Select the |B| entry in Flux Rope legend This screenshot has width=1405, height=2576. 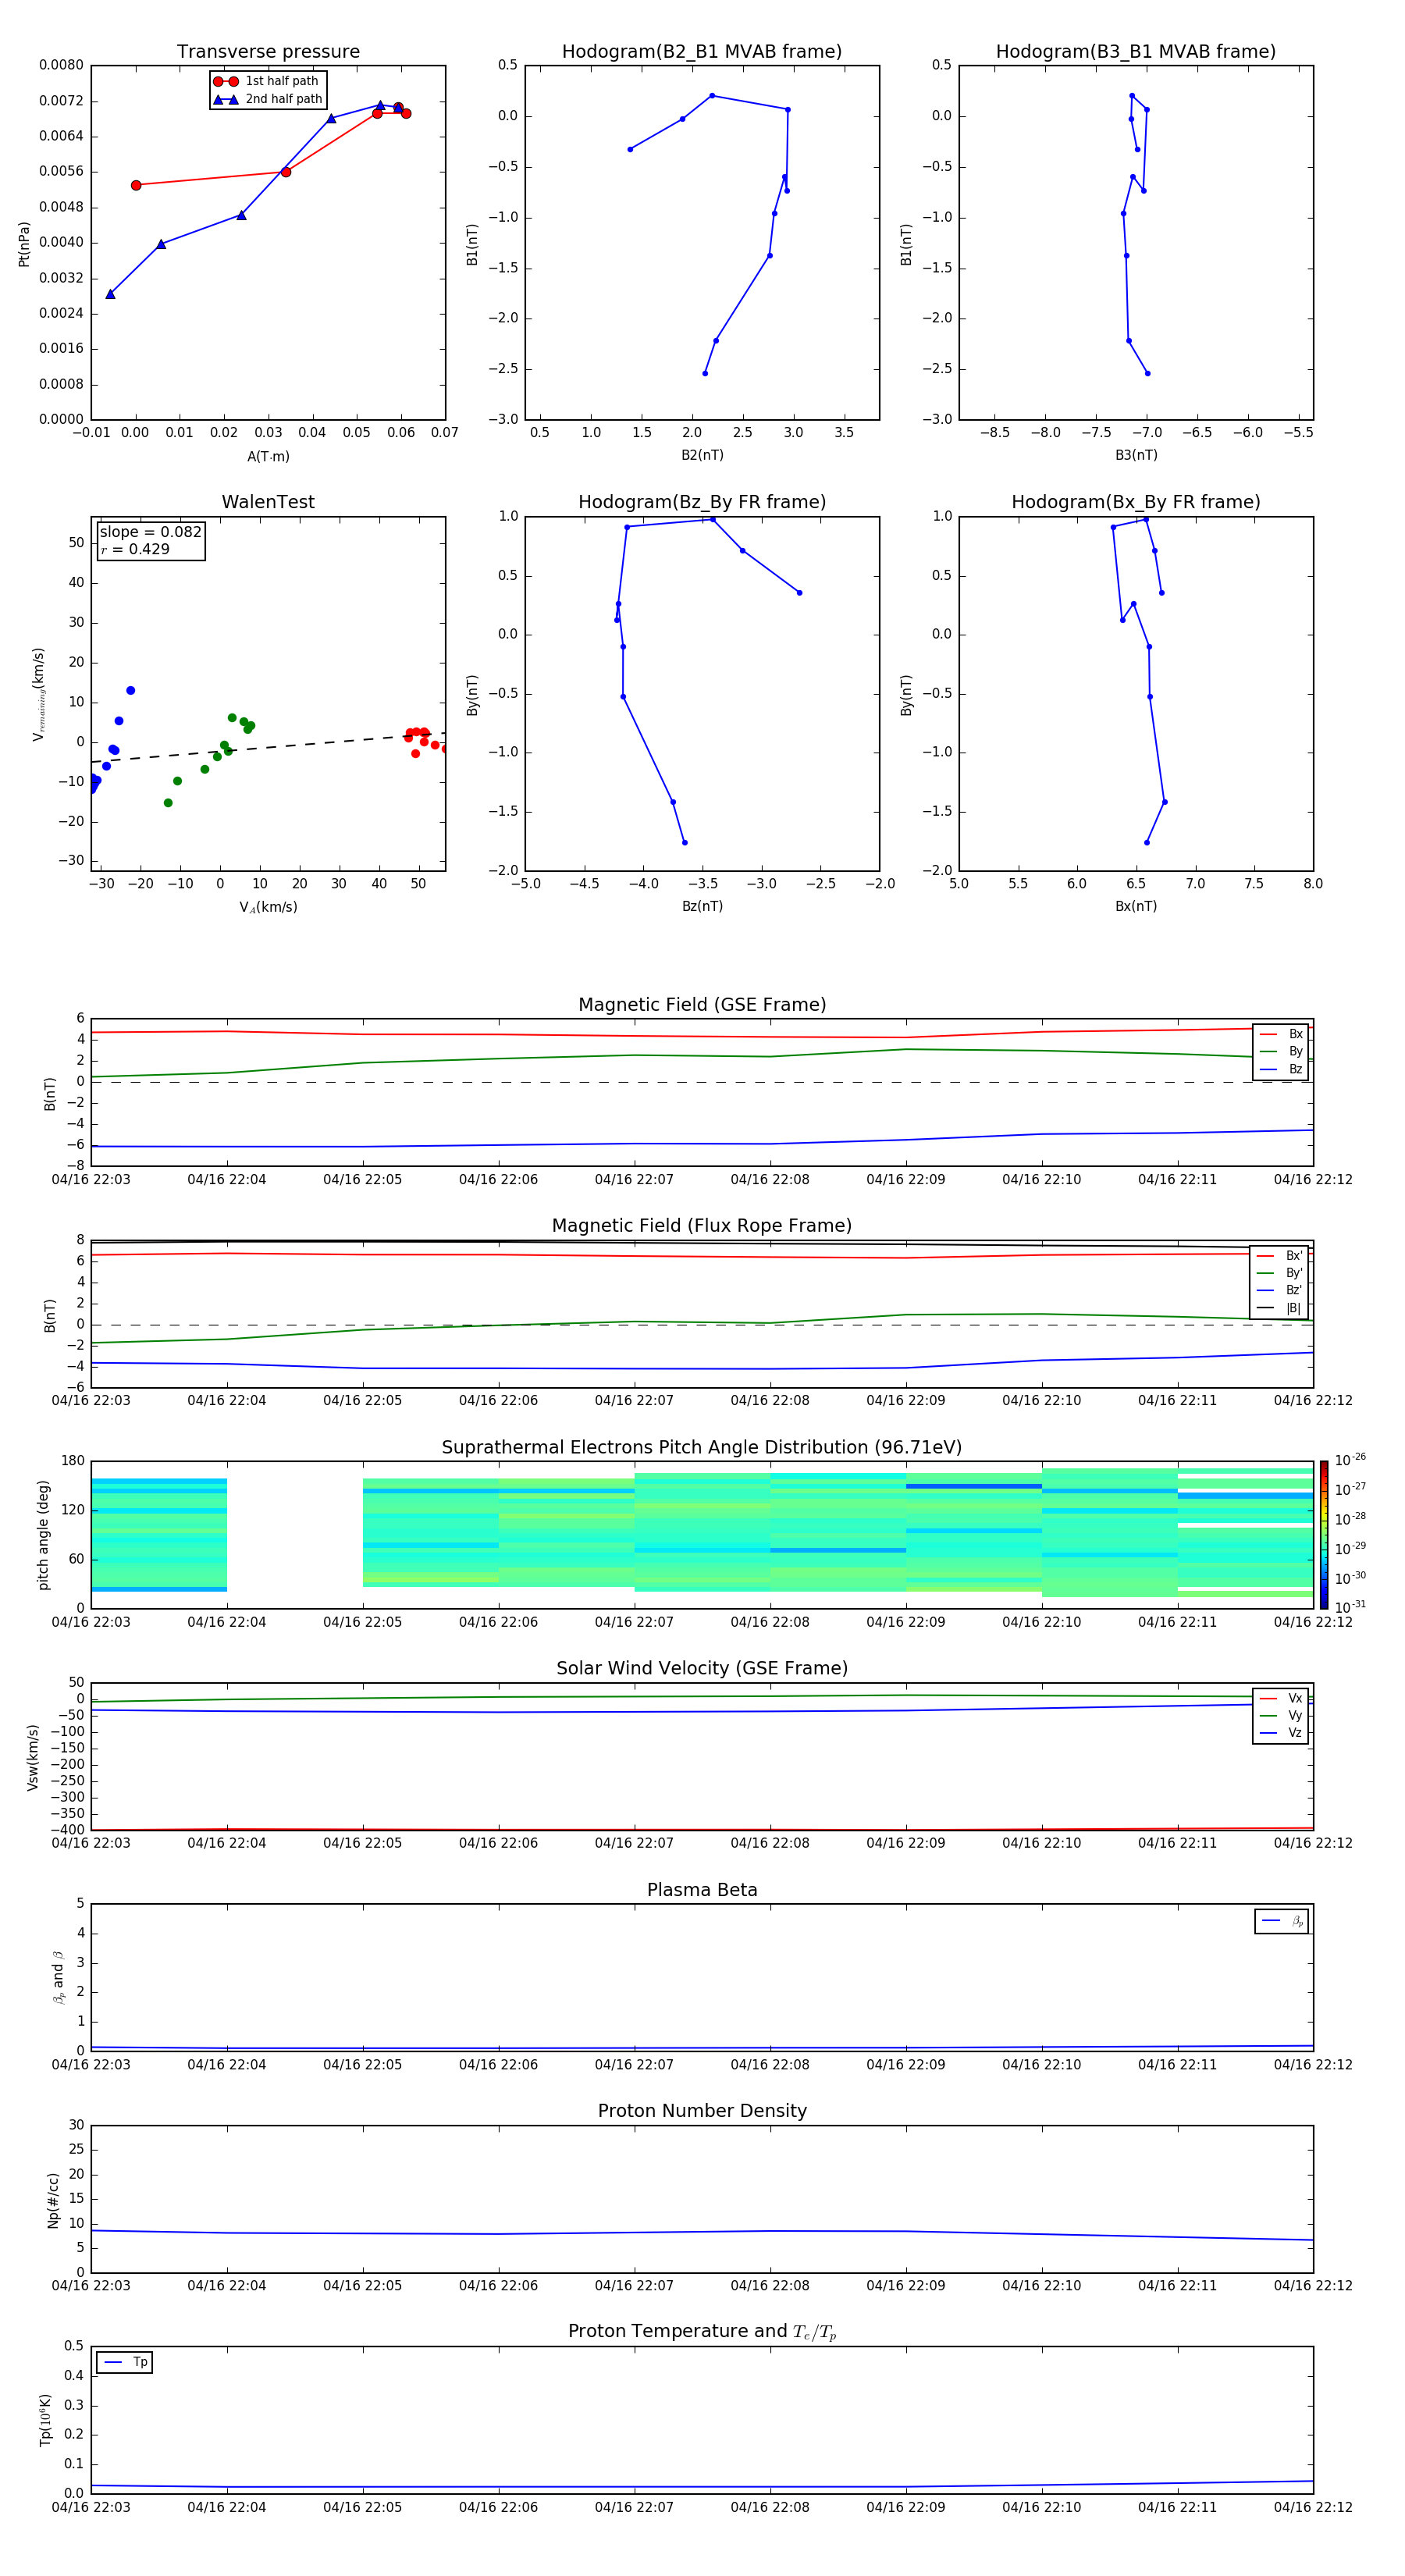click(1280, 1308)
